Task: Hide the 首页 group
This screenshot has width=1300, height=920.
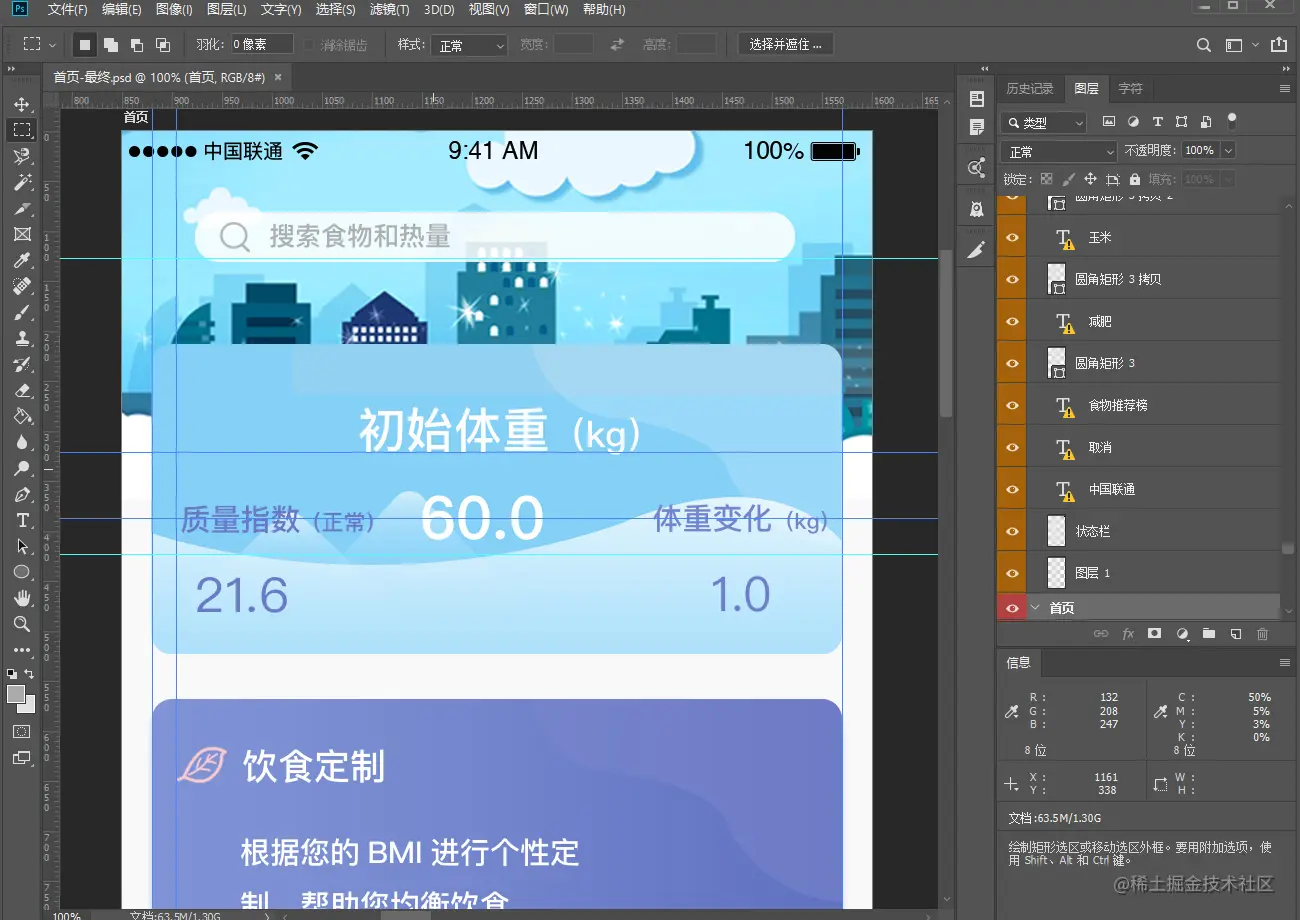Action: 1012,608
